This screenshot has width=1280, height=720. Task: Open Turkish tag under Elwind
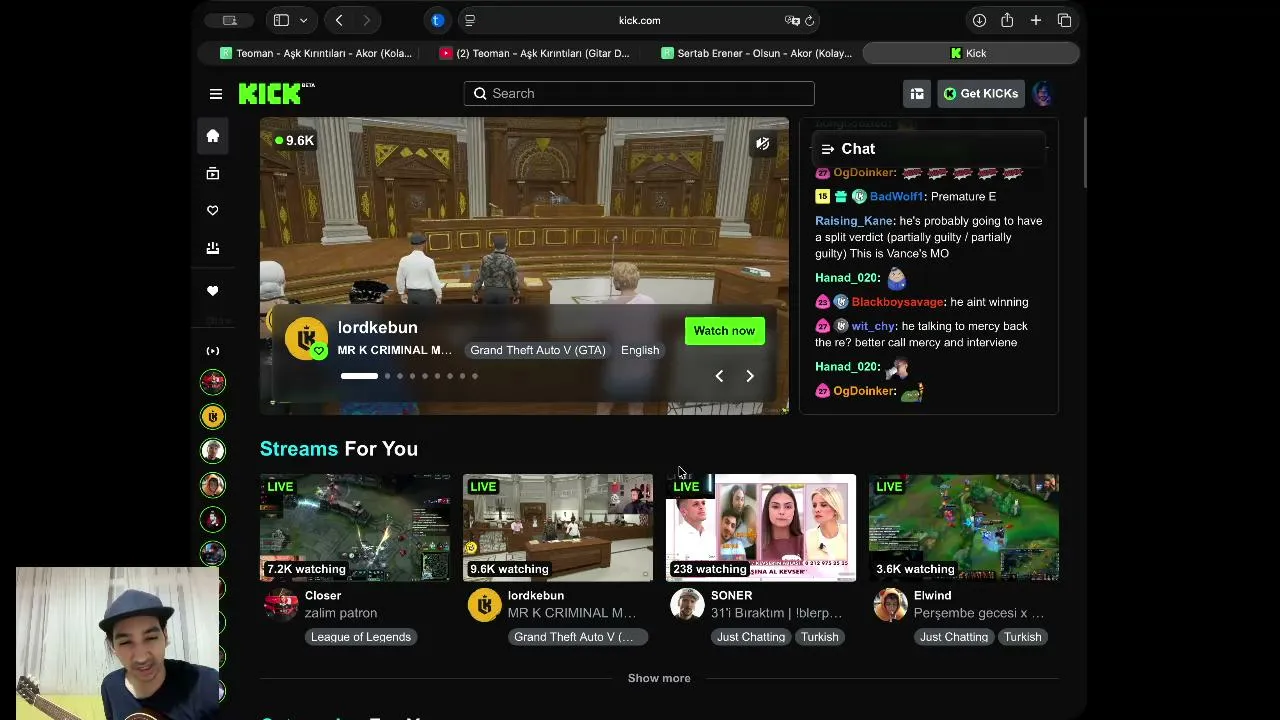coord(1022,637)
